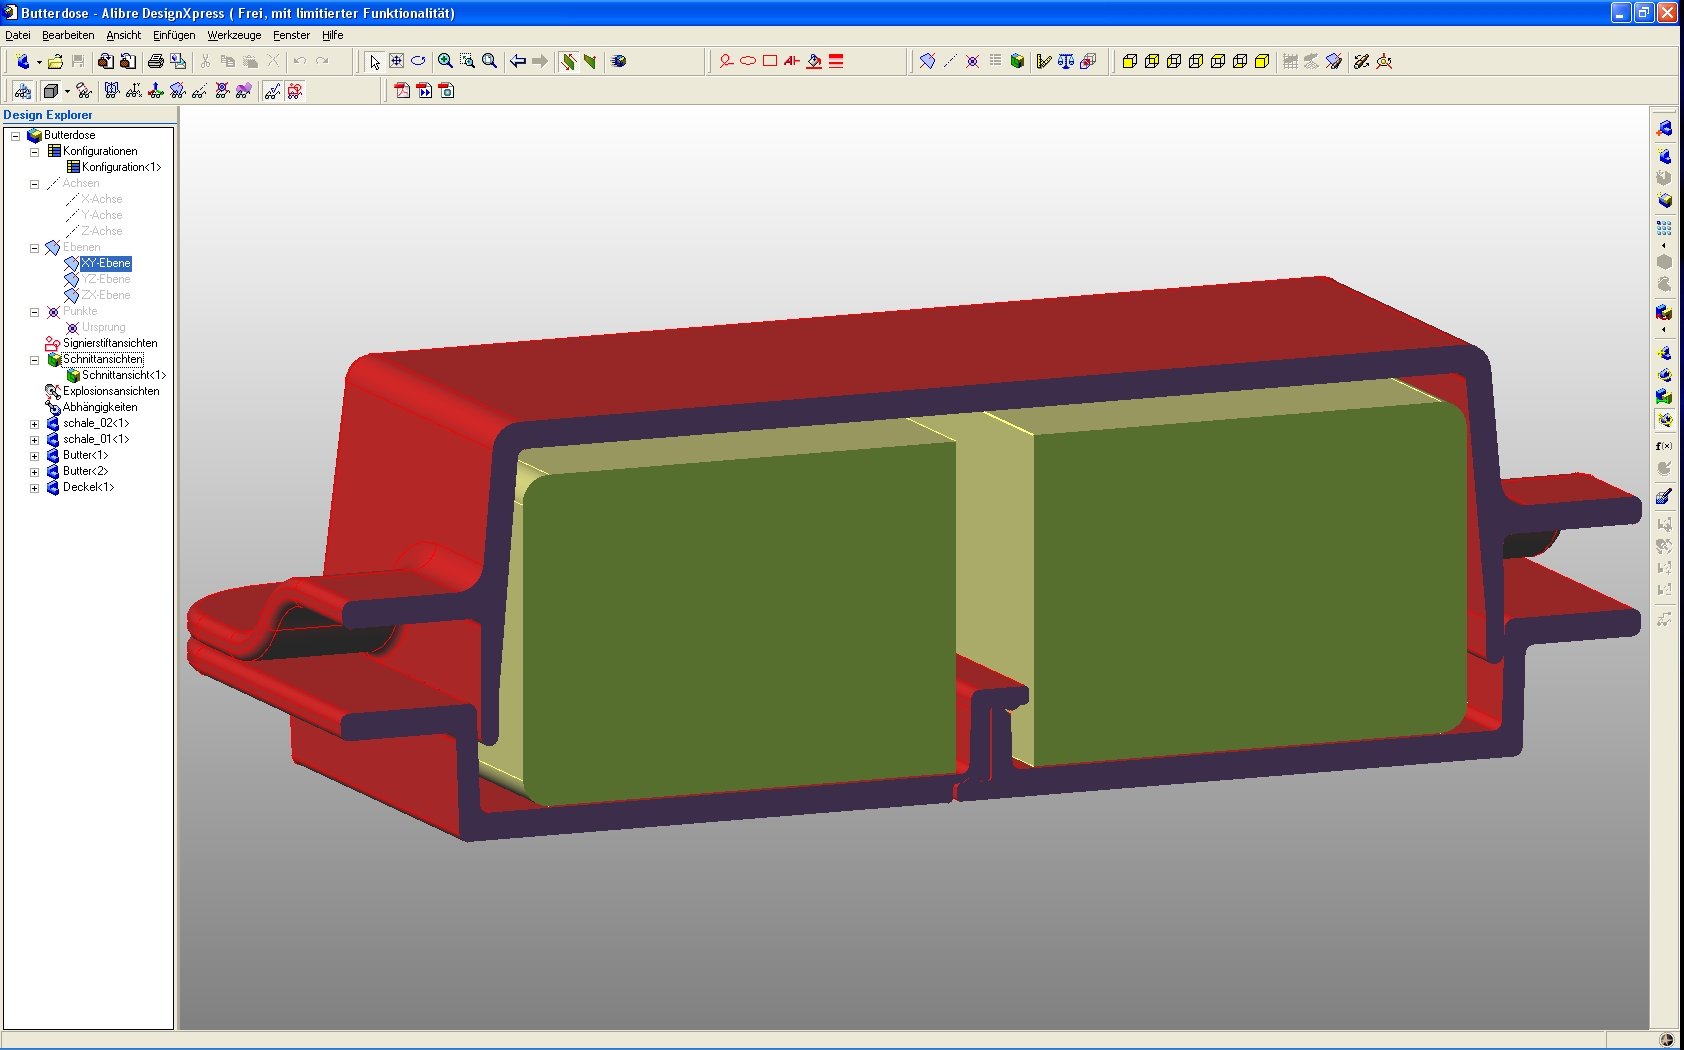Image resolution: width=1684 pixels, height=1050 pixels.
Task: Click the red line weight icon
Action: pos(836,61)
